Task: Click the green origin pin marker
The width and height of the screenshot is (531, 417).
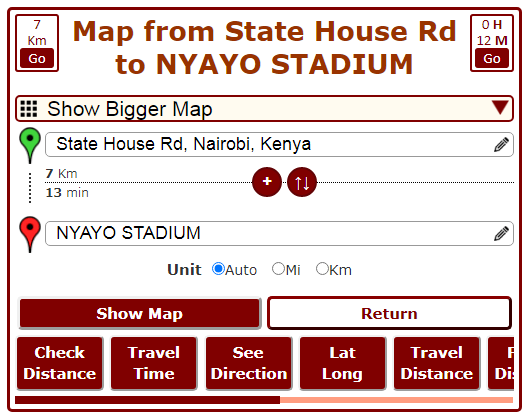Action: [x=30, y=145]
